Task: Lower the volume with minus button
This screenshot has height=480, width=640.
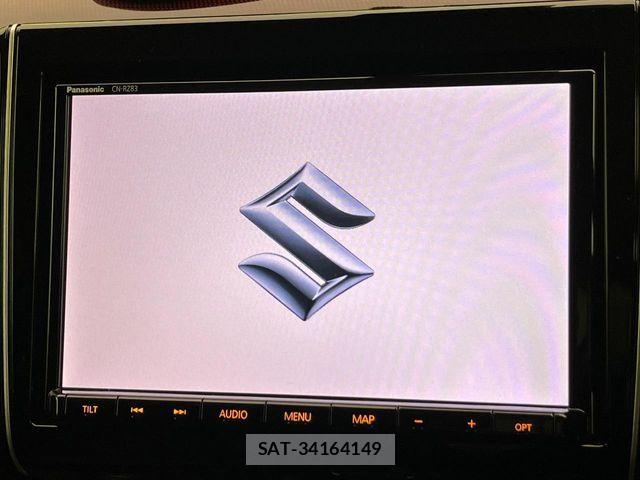Action: tap(418, 422)
